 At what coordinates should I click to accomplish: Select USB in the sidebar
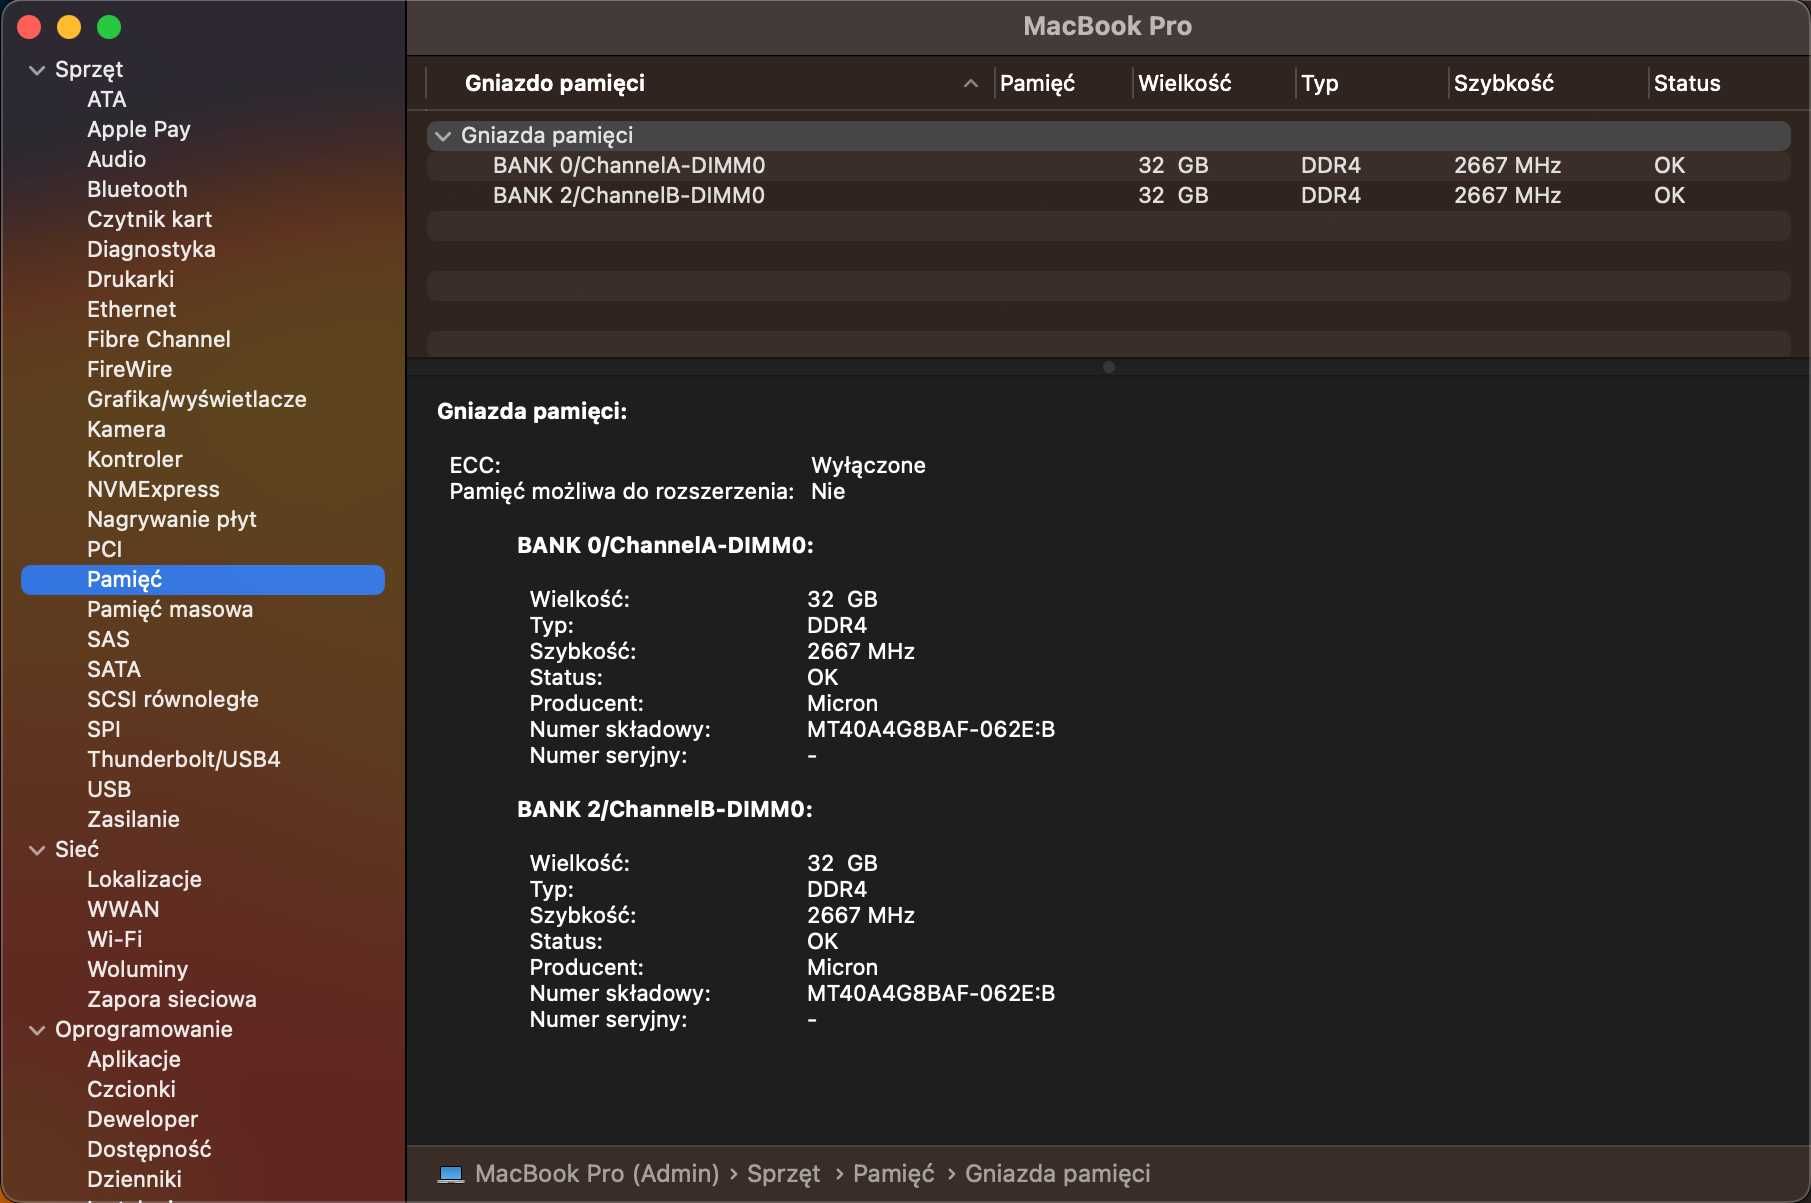(x=109, y=790)
